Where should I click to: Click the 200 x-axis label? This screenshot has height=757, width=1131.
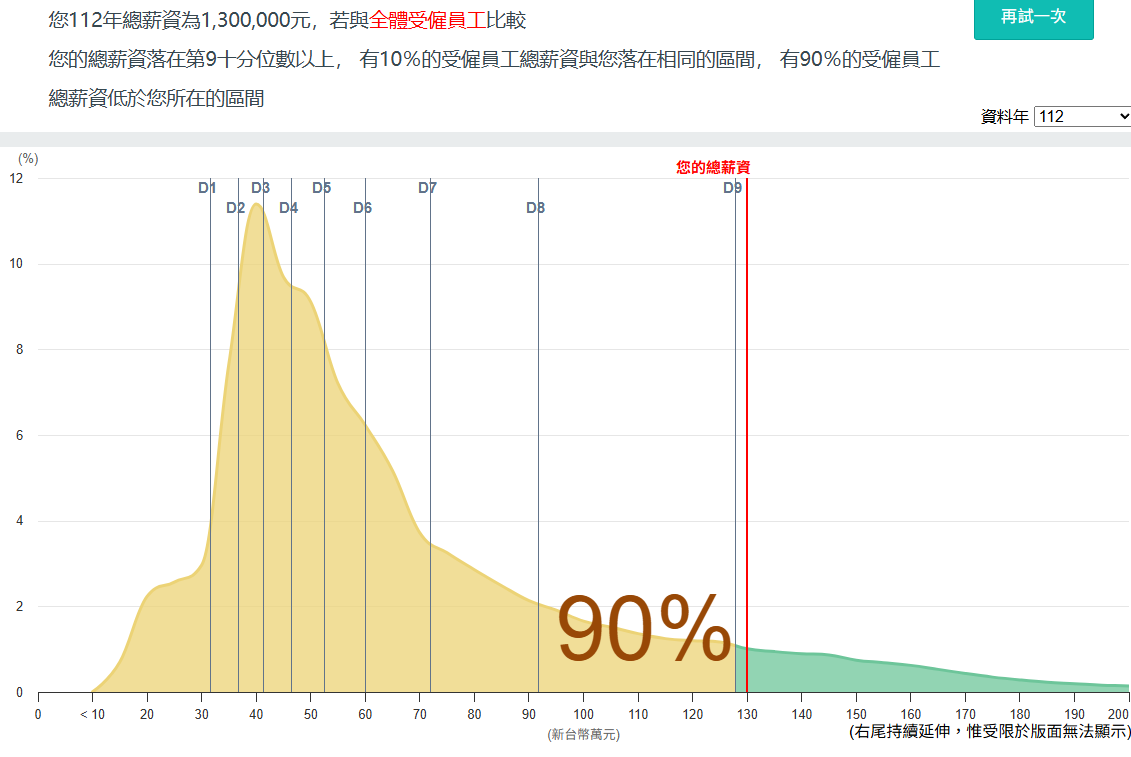point(1118,714)
